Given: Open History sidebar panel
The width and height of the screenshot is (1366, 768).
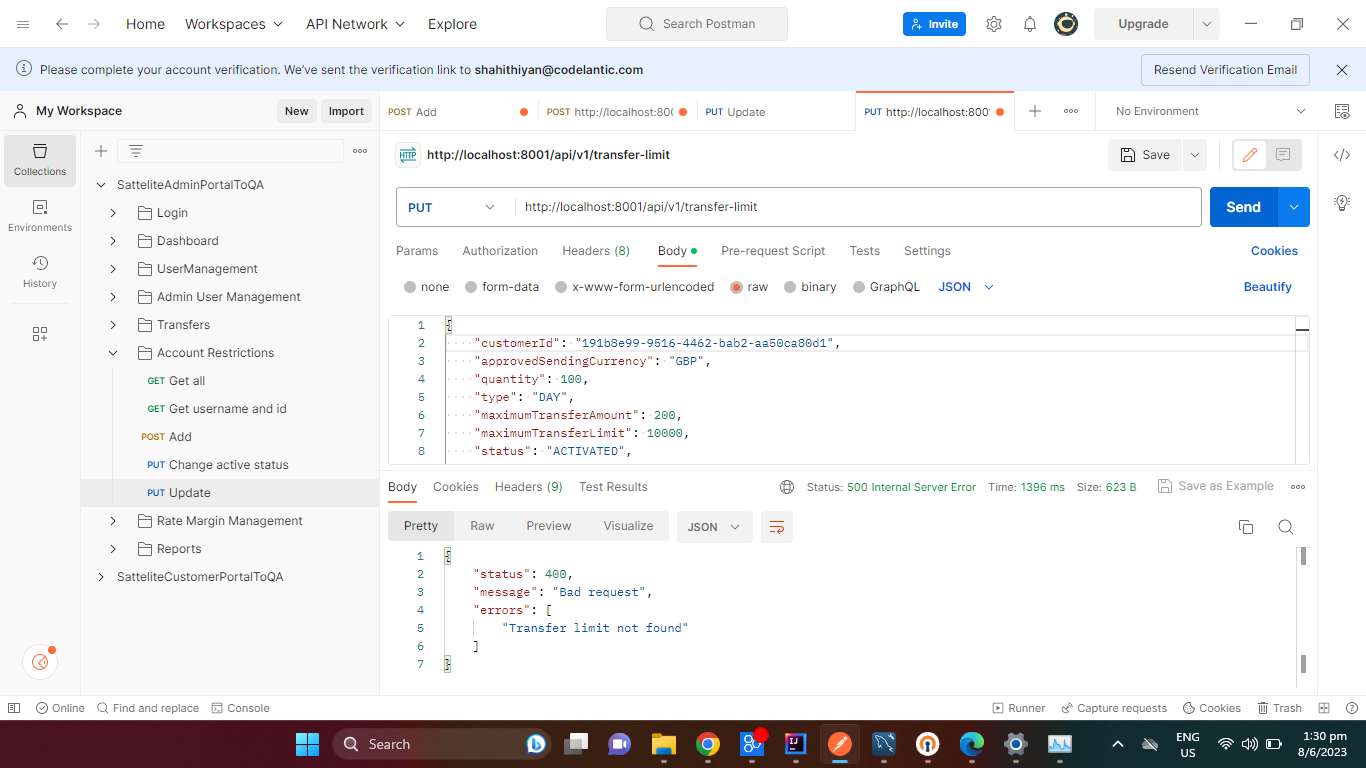Looking at the screenshot, I should (40, 272).
